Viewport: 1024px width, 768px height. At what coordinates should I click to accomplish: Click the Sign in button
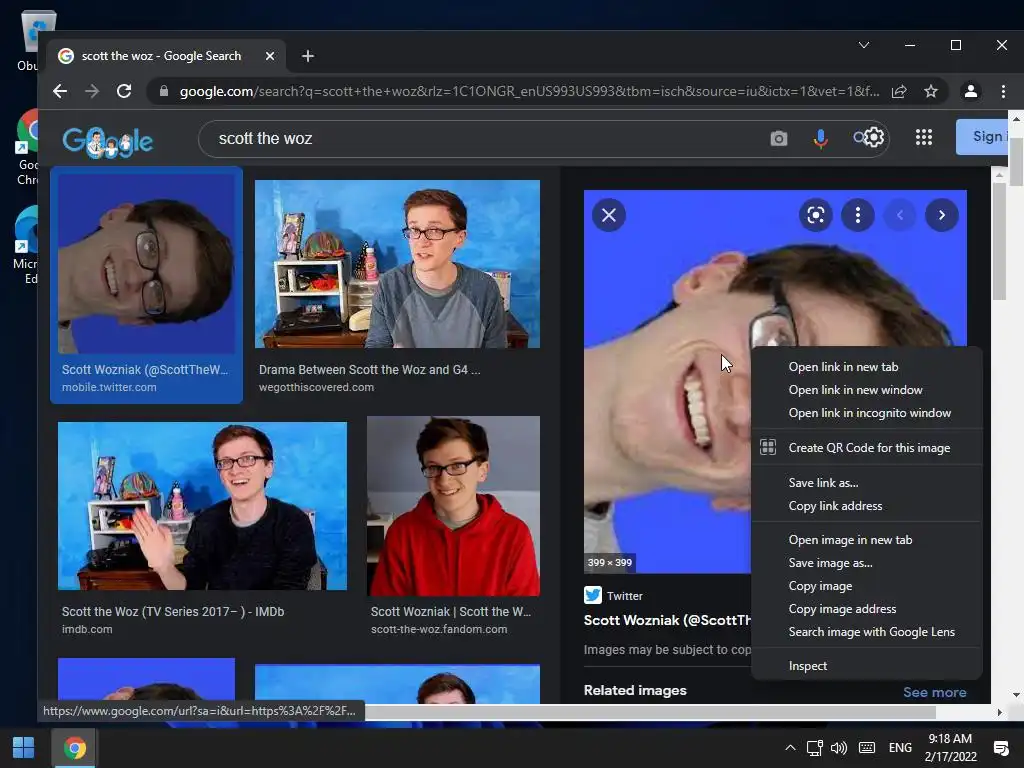point(982,136)
